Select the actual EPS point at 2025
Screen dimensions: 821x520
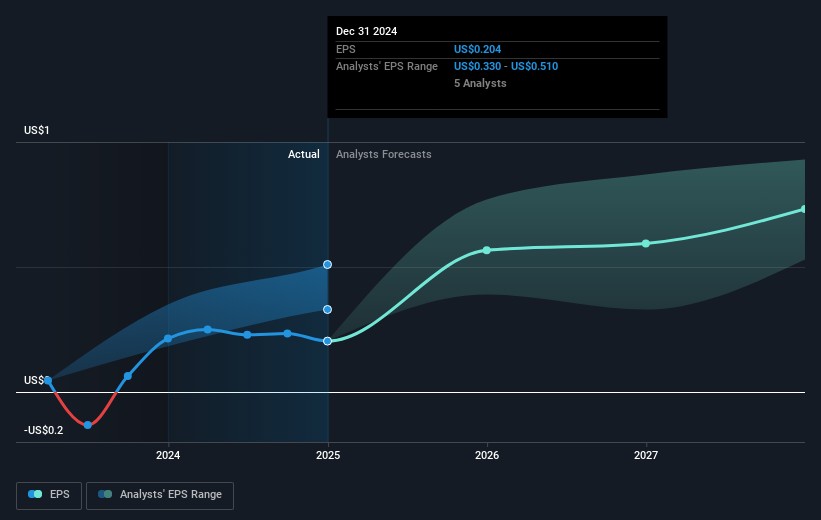click(x=328, y=341)
